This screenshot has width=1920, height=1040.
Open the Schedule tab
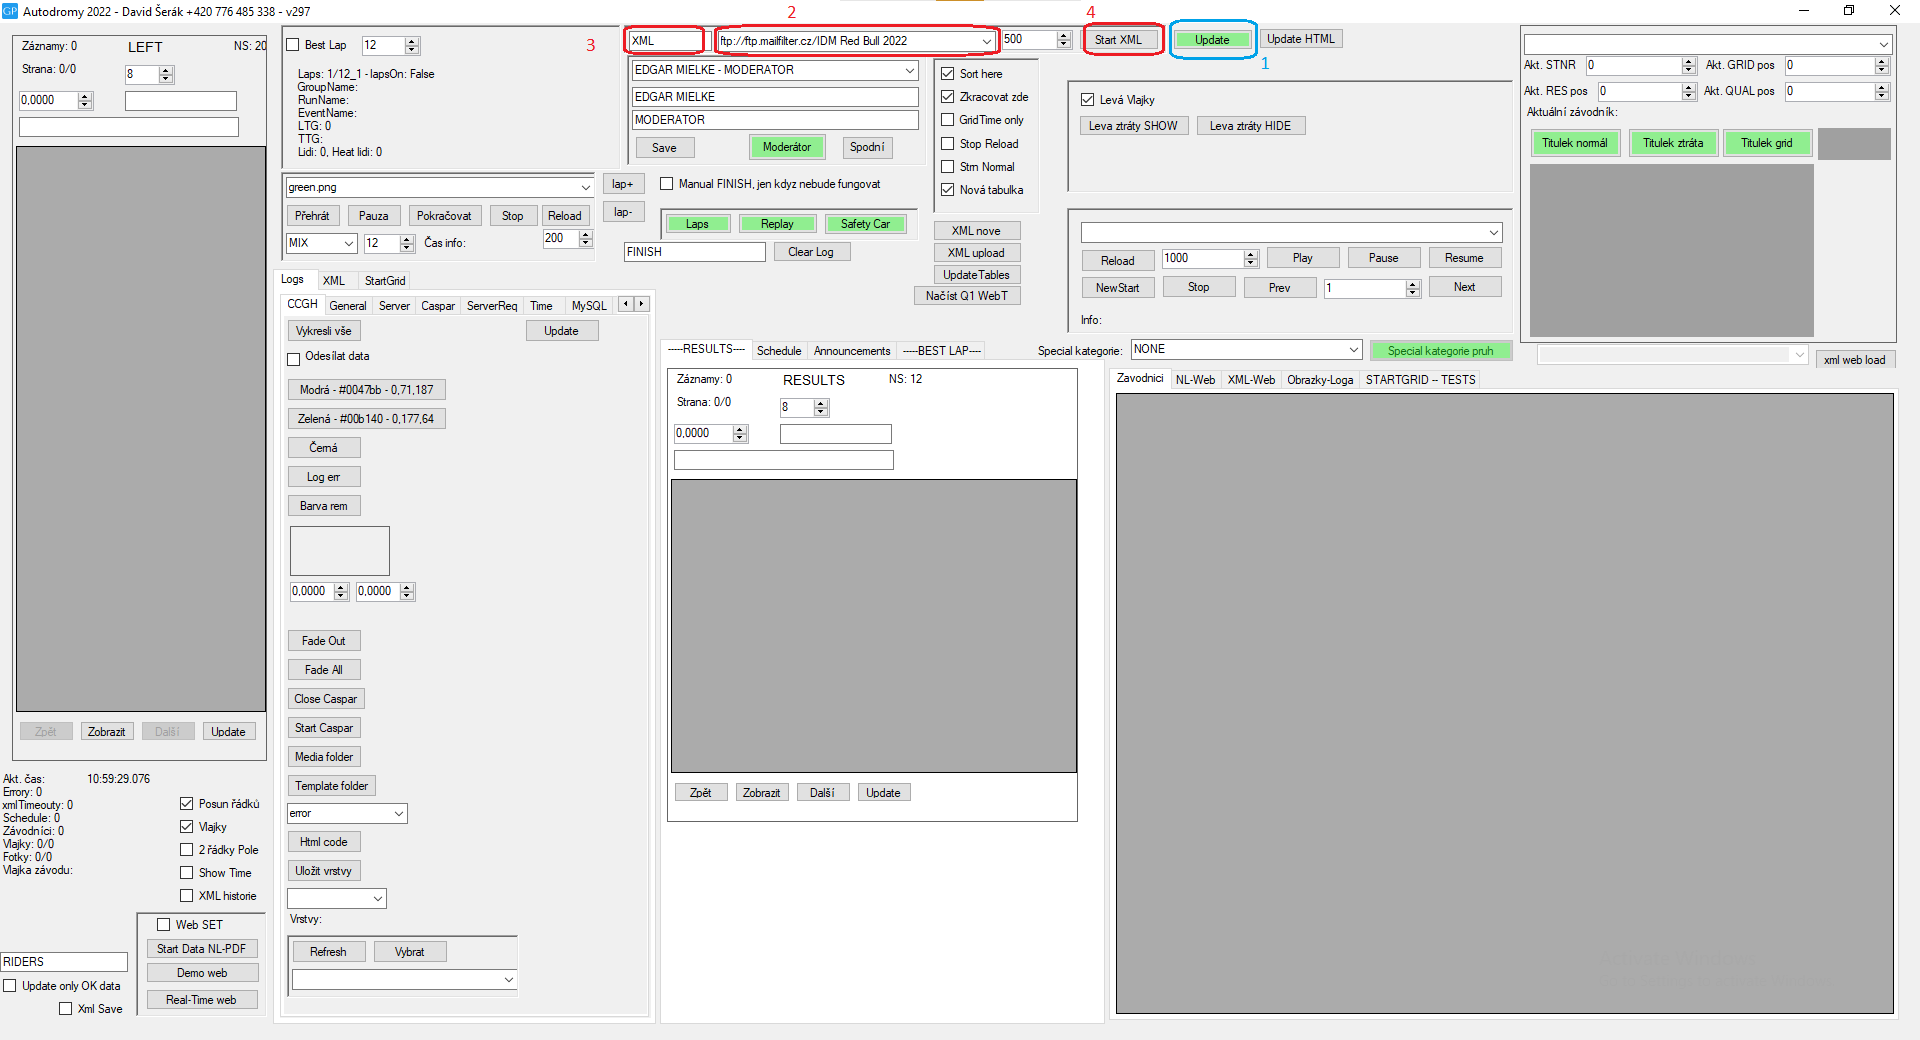(x=779, y=351)
